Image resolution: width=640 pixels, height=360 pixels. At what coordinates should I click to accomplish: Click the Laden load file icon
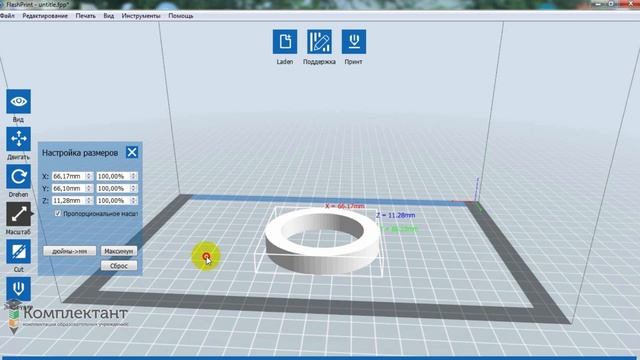click(285, 42)
